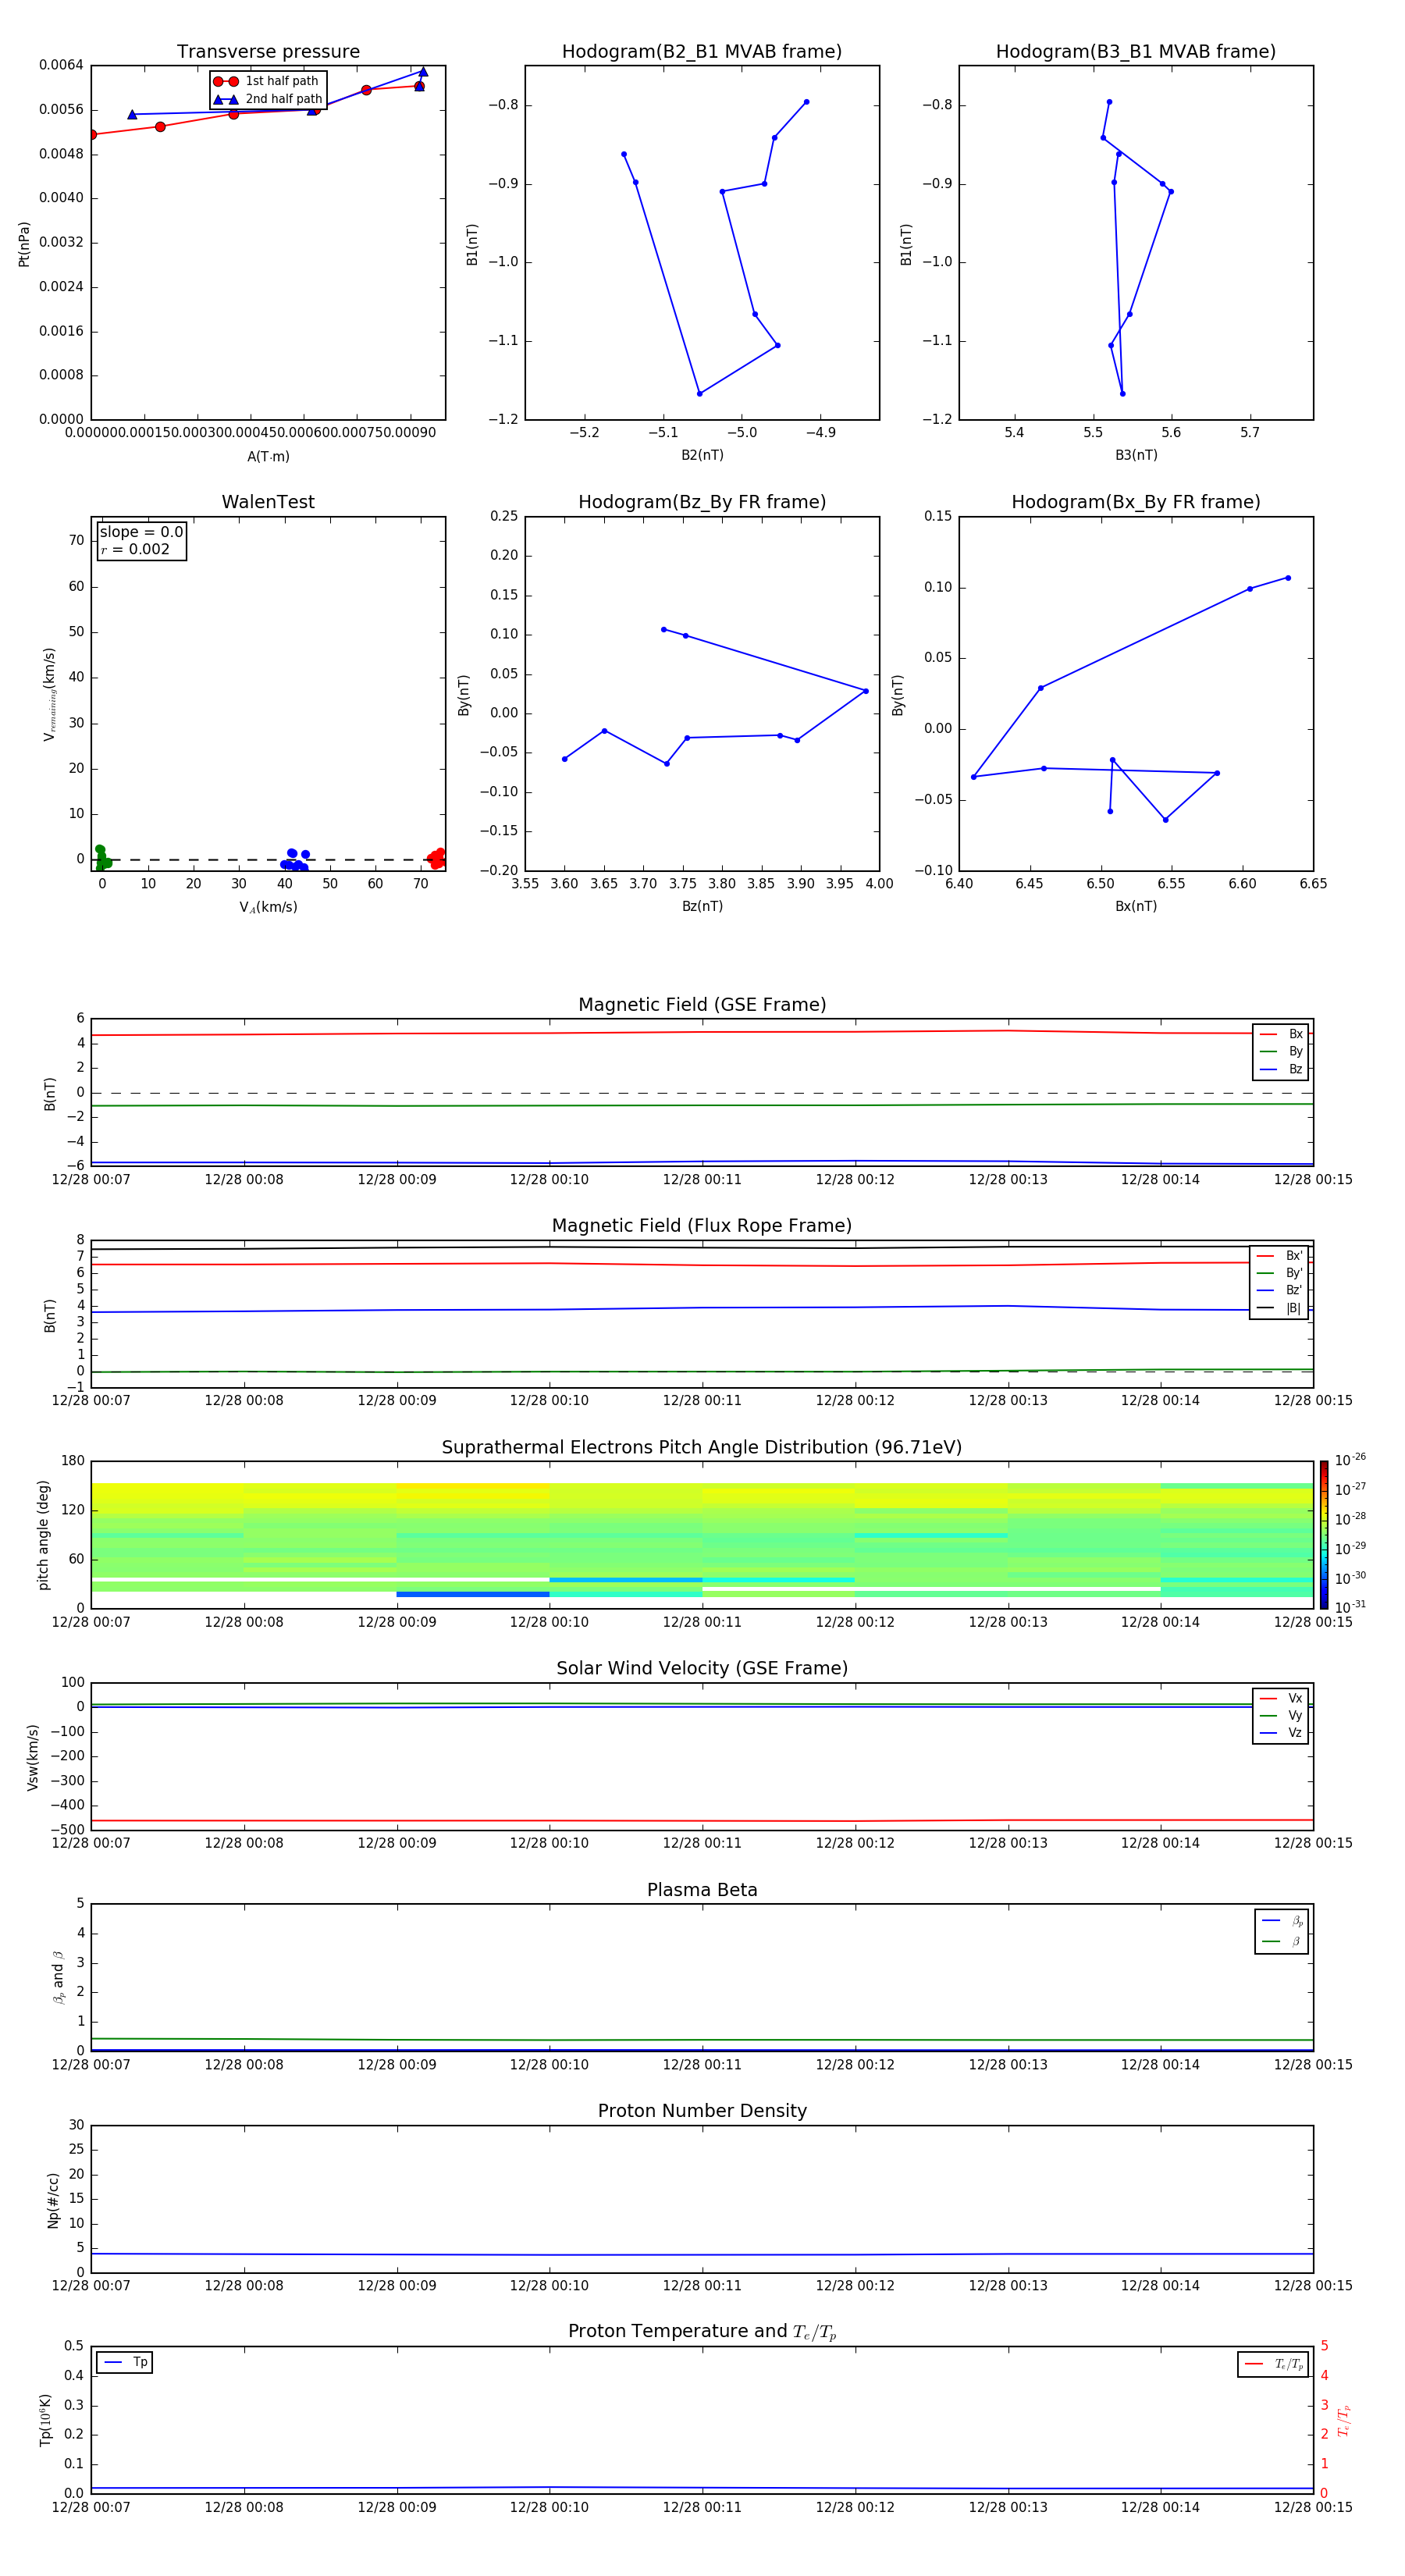Select 'By' in the GSE magnetic field legend

click(1281, 1051)
